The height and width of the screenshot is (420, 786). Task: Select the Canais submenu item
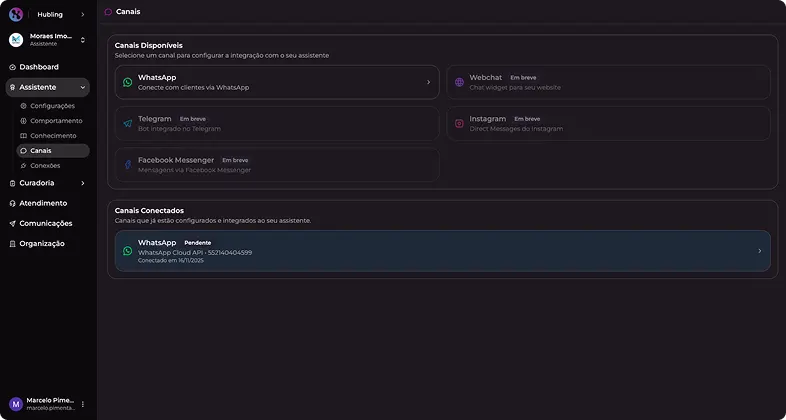click(x=53, y=151)
